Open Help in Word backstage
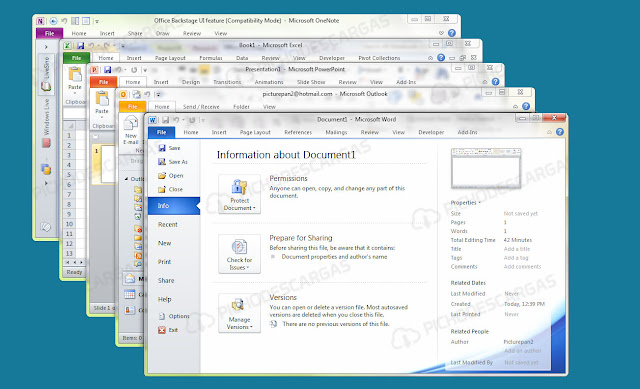 164,299
